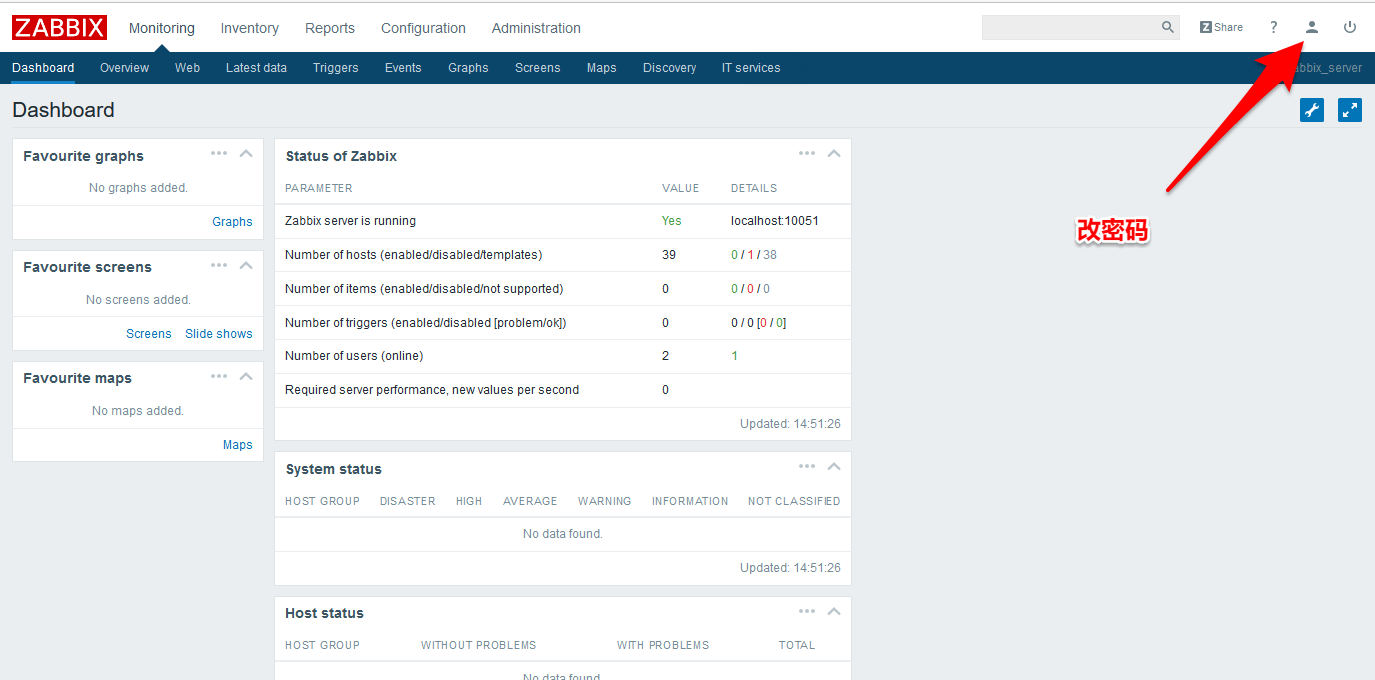This screenshot has width=1375, height=680.
Task: Open the Inventory main menu
Action: pos(250,28)
